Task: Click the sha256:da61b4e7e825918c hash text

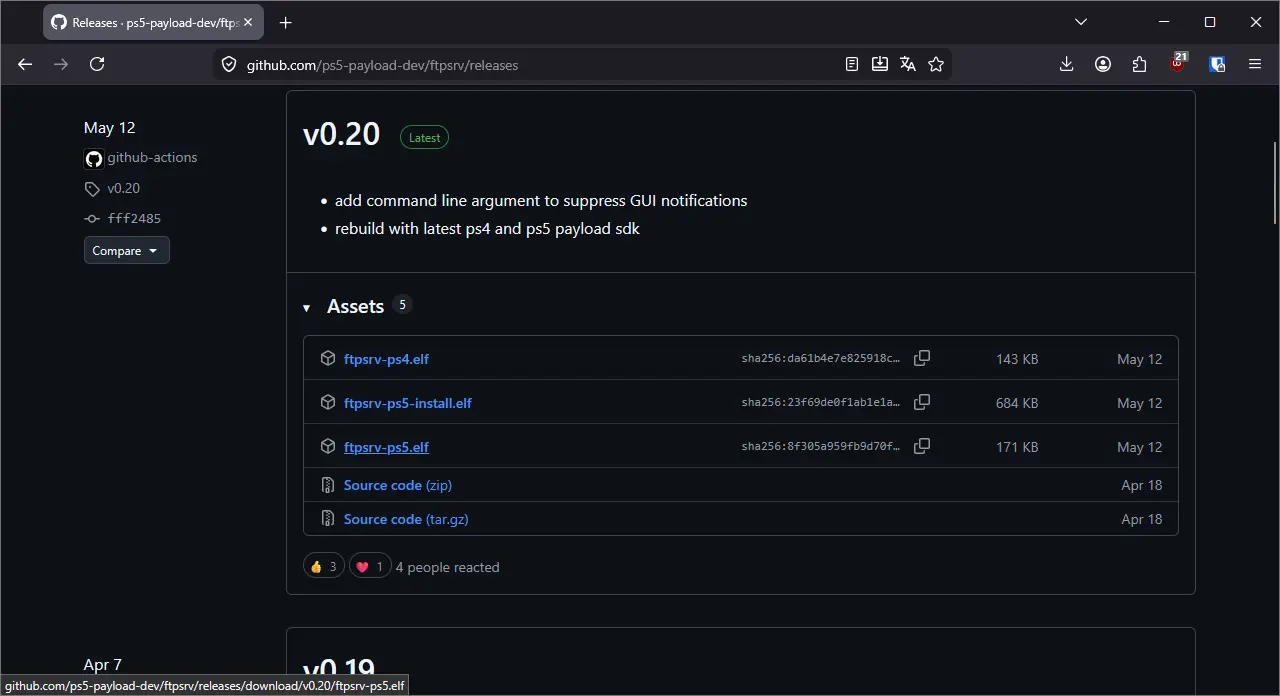Action: point(821,358)
